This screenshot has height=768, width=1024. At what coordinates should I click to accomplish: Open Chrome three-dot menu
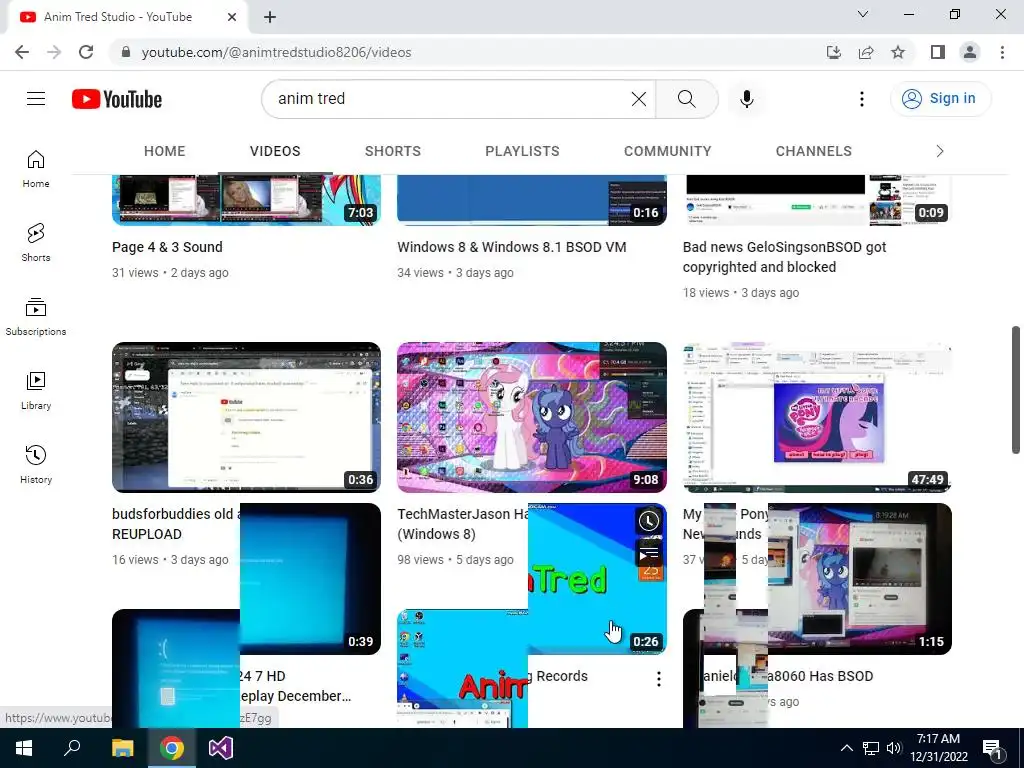point(1002,52)
